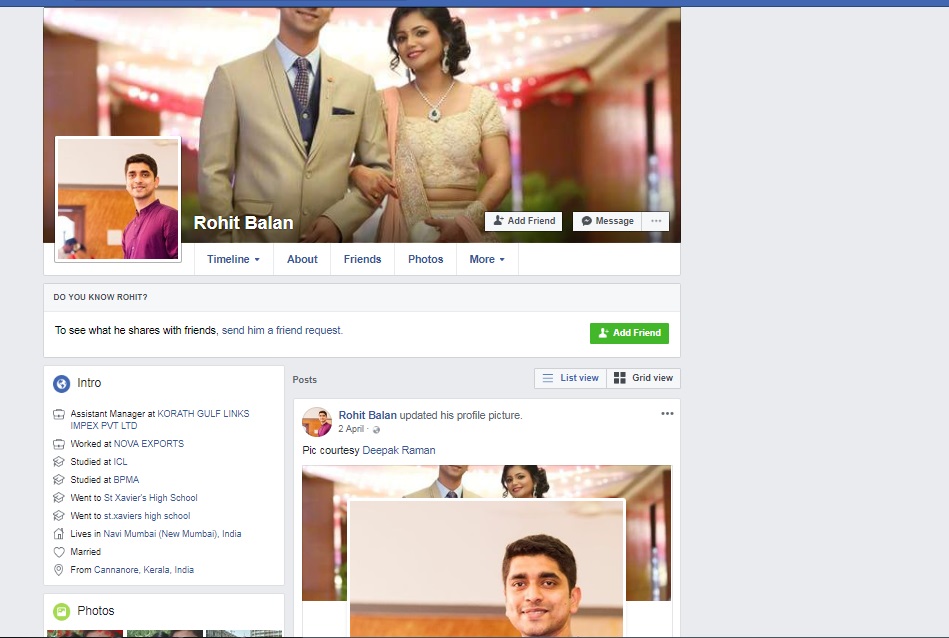The image size is (949, 638).
Task: Click the Married relationship status text
Action: coord(85,551)
